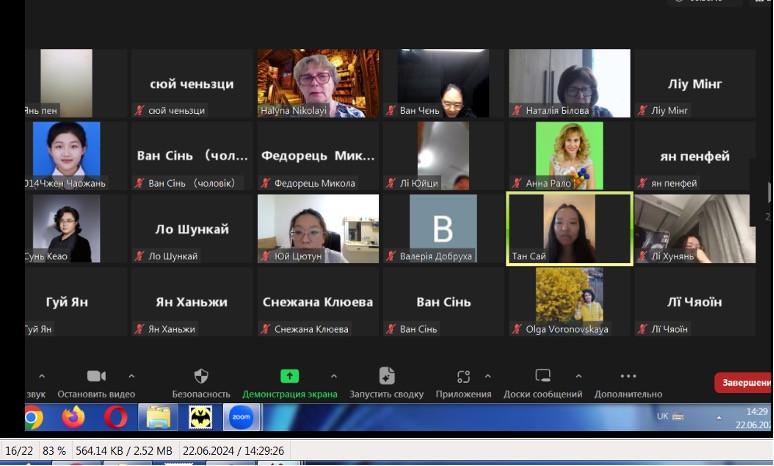The width and height of the screenshot is (774, 466).
Task: Click muted mic icon on Валерія Добруха tile
Action: (x=391, y=256)
